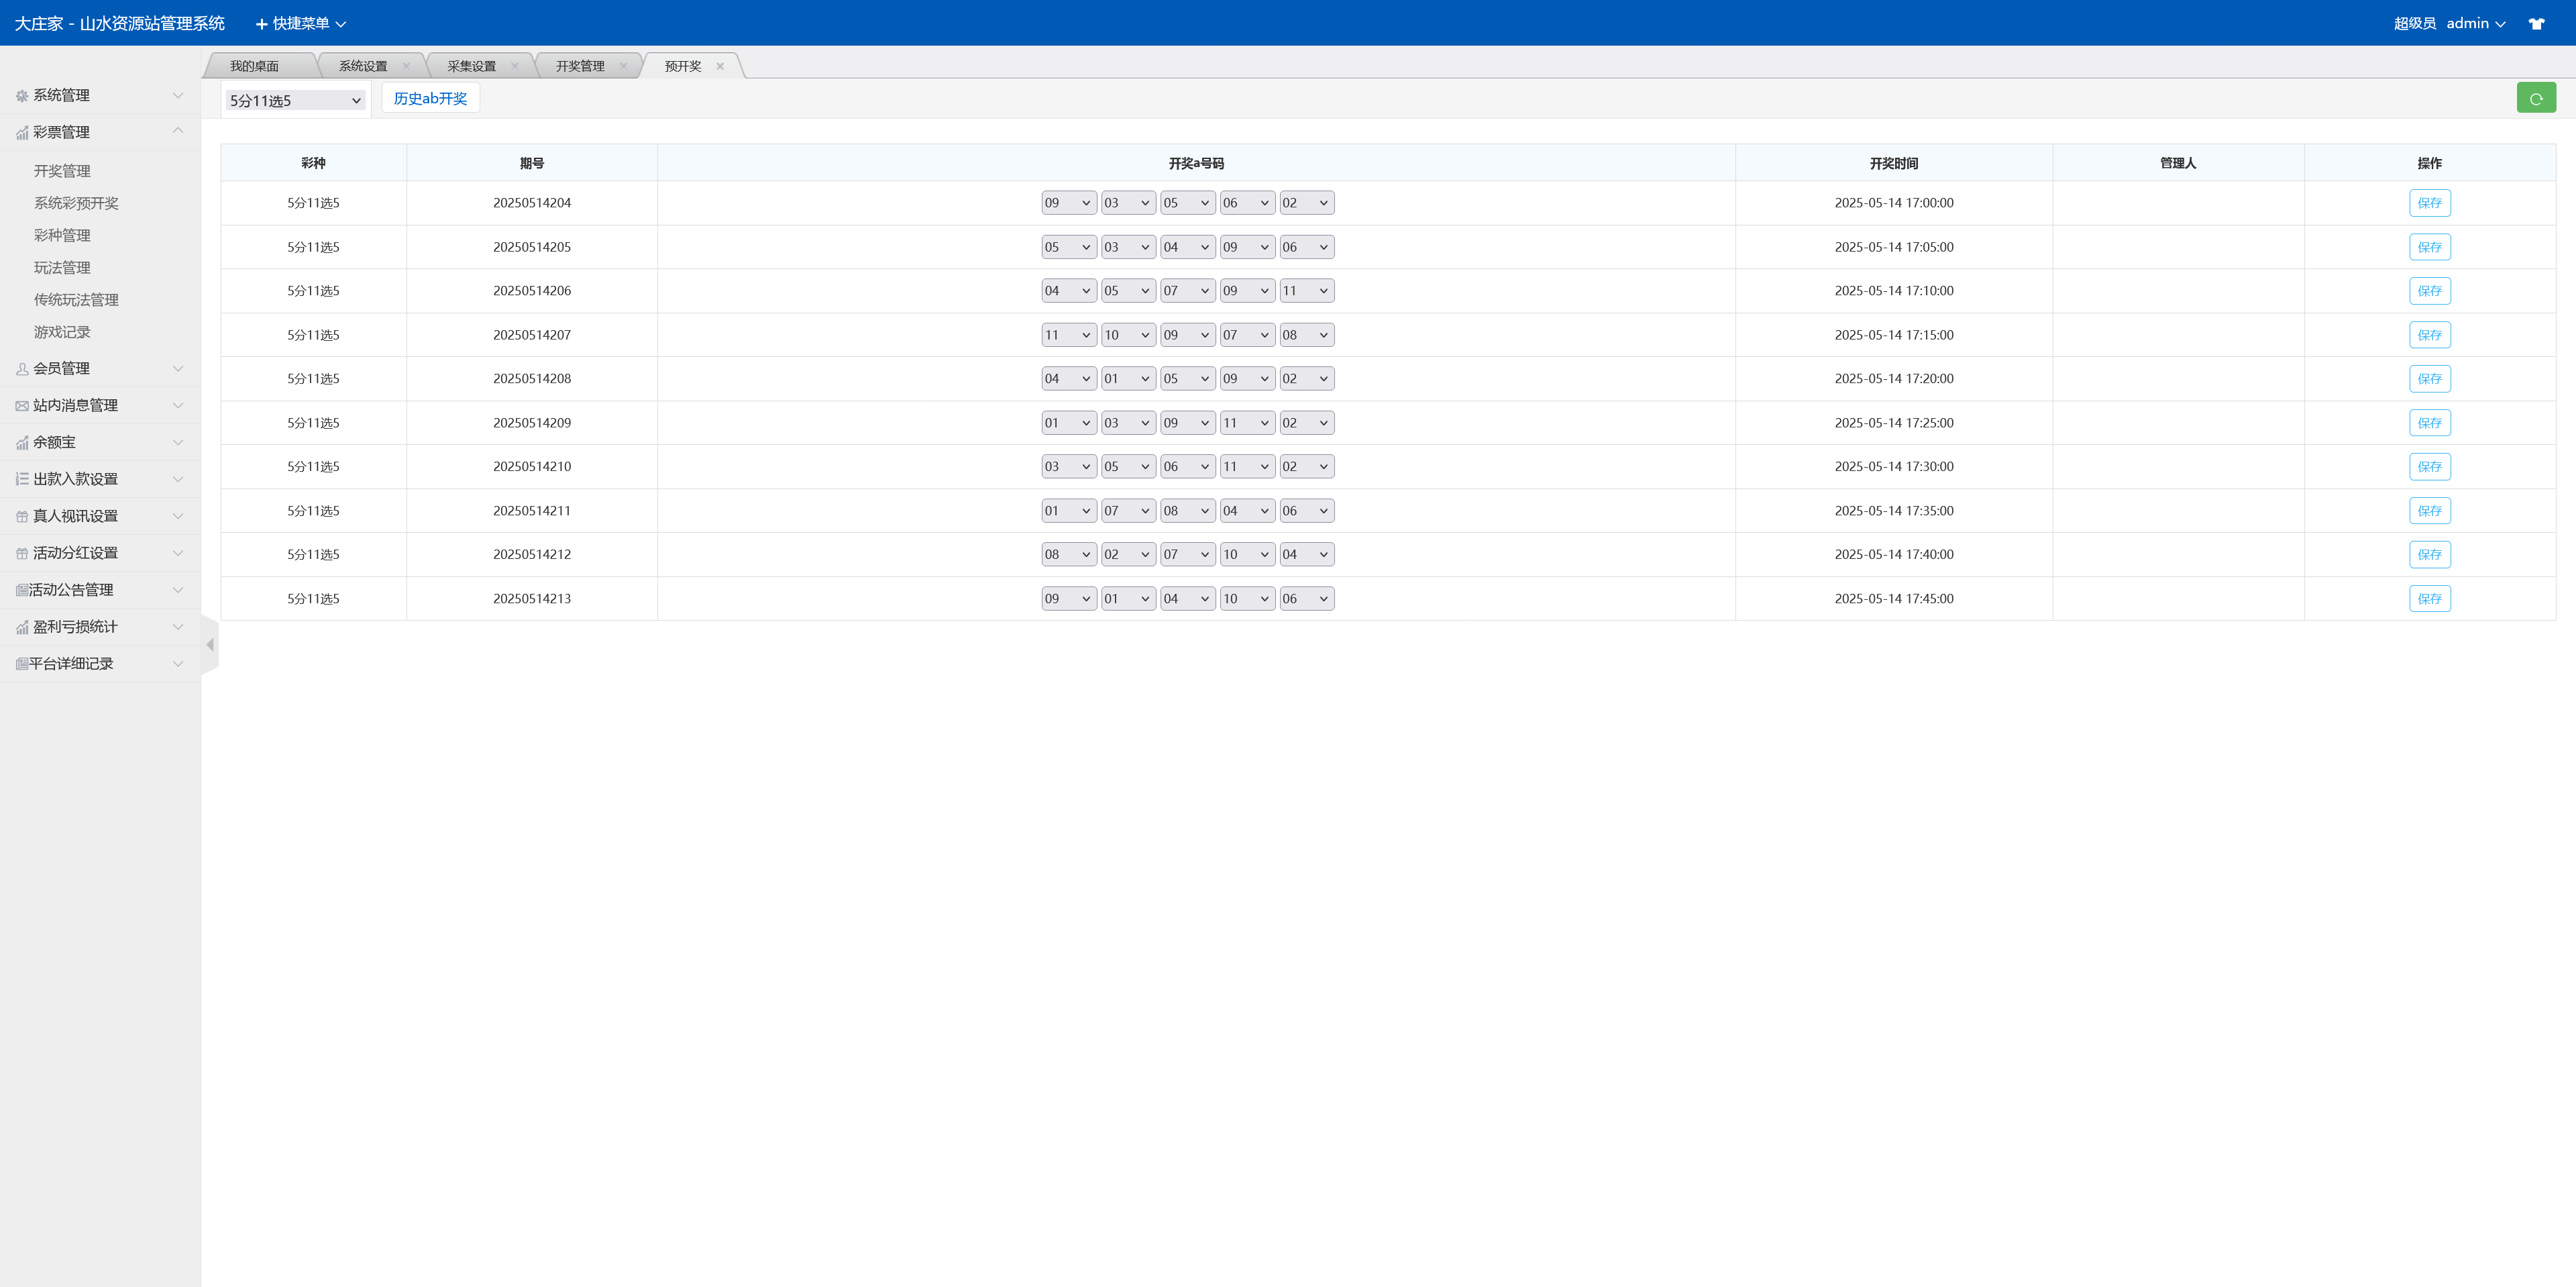Click the 历史ab开奖 button
Screen dimensions: 2576x1287
point(430,98)
